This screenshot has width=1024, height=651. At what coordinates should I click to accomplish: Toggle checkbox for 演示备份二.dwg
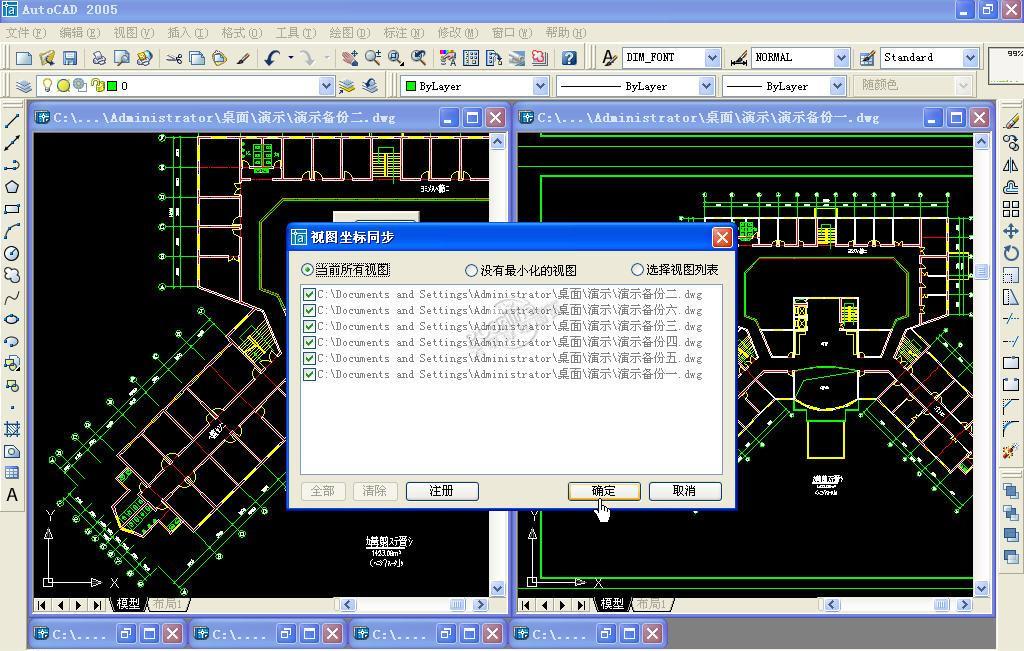[x=310, y=294]
